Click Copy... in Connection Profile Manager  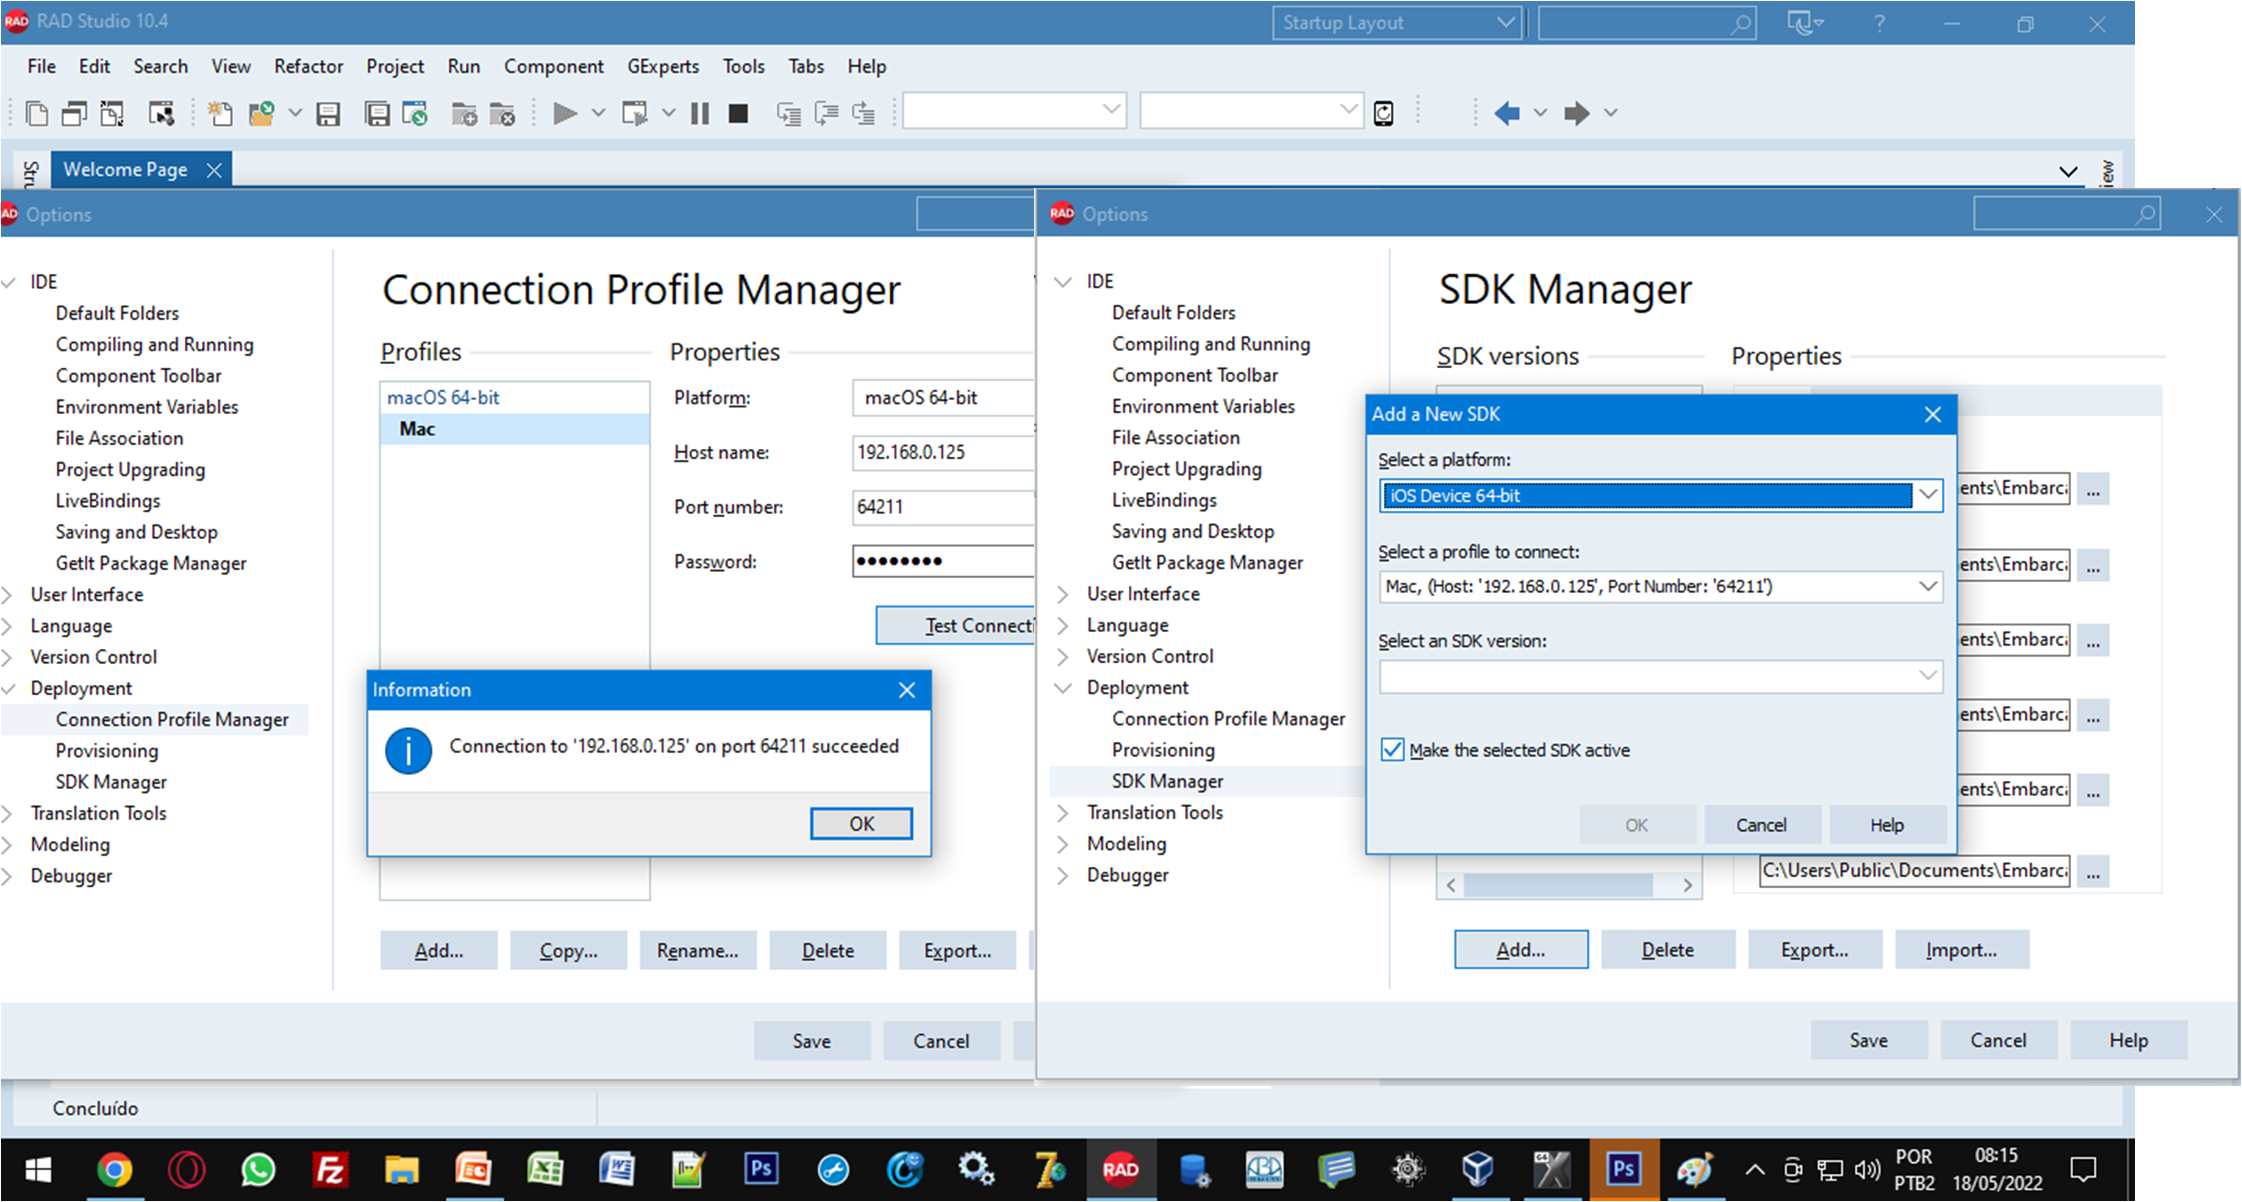pyautogui.click(x=568, y=951)
